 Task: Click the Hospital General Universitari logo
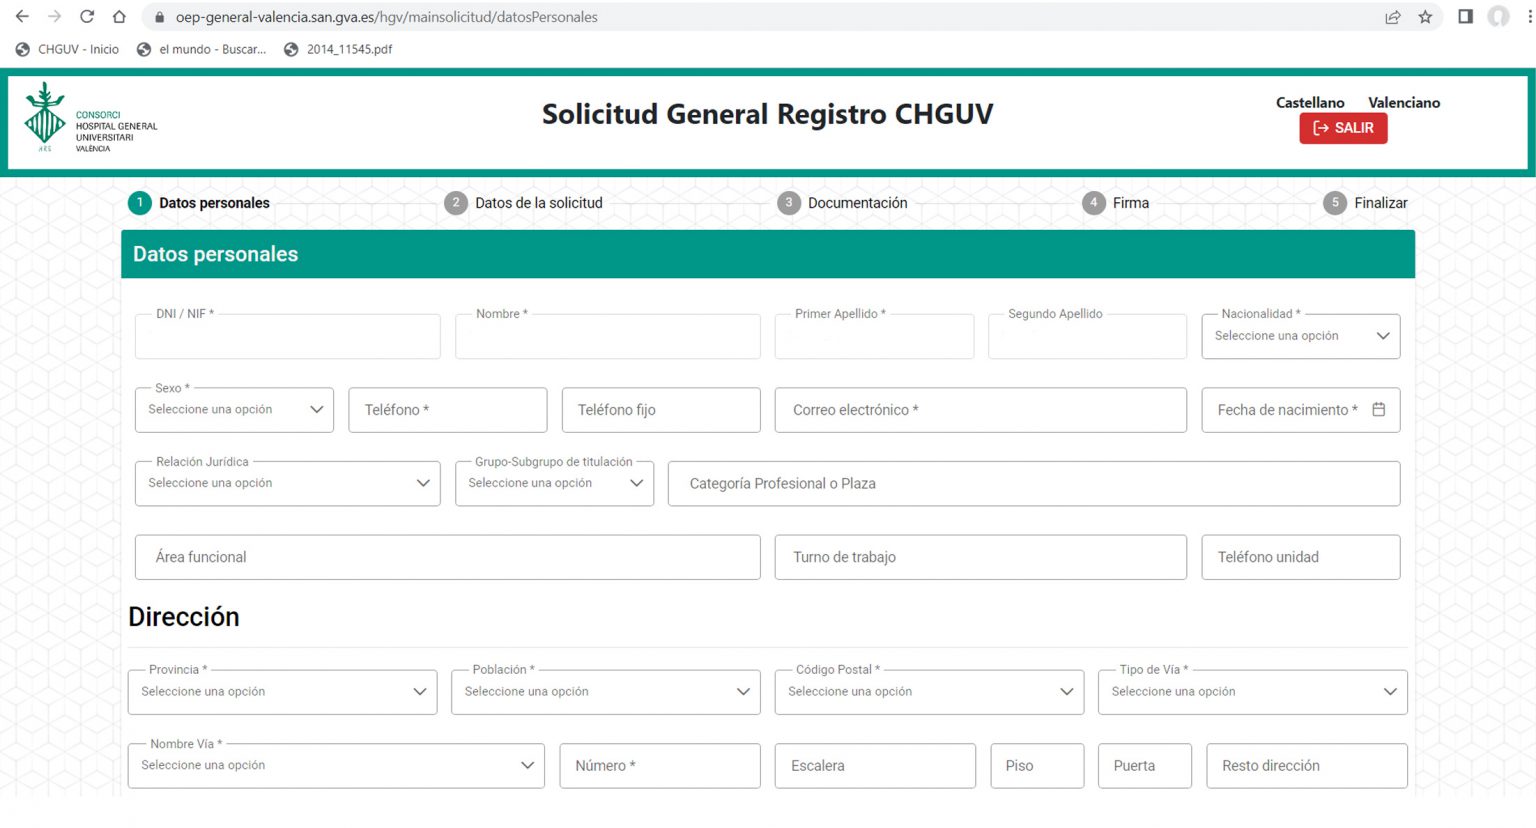pyautogui.click(x=90, y=120)
